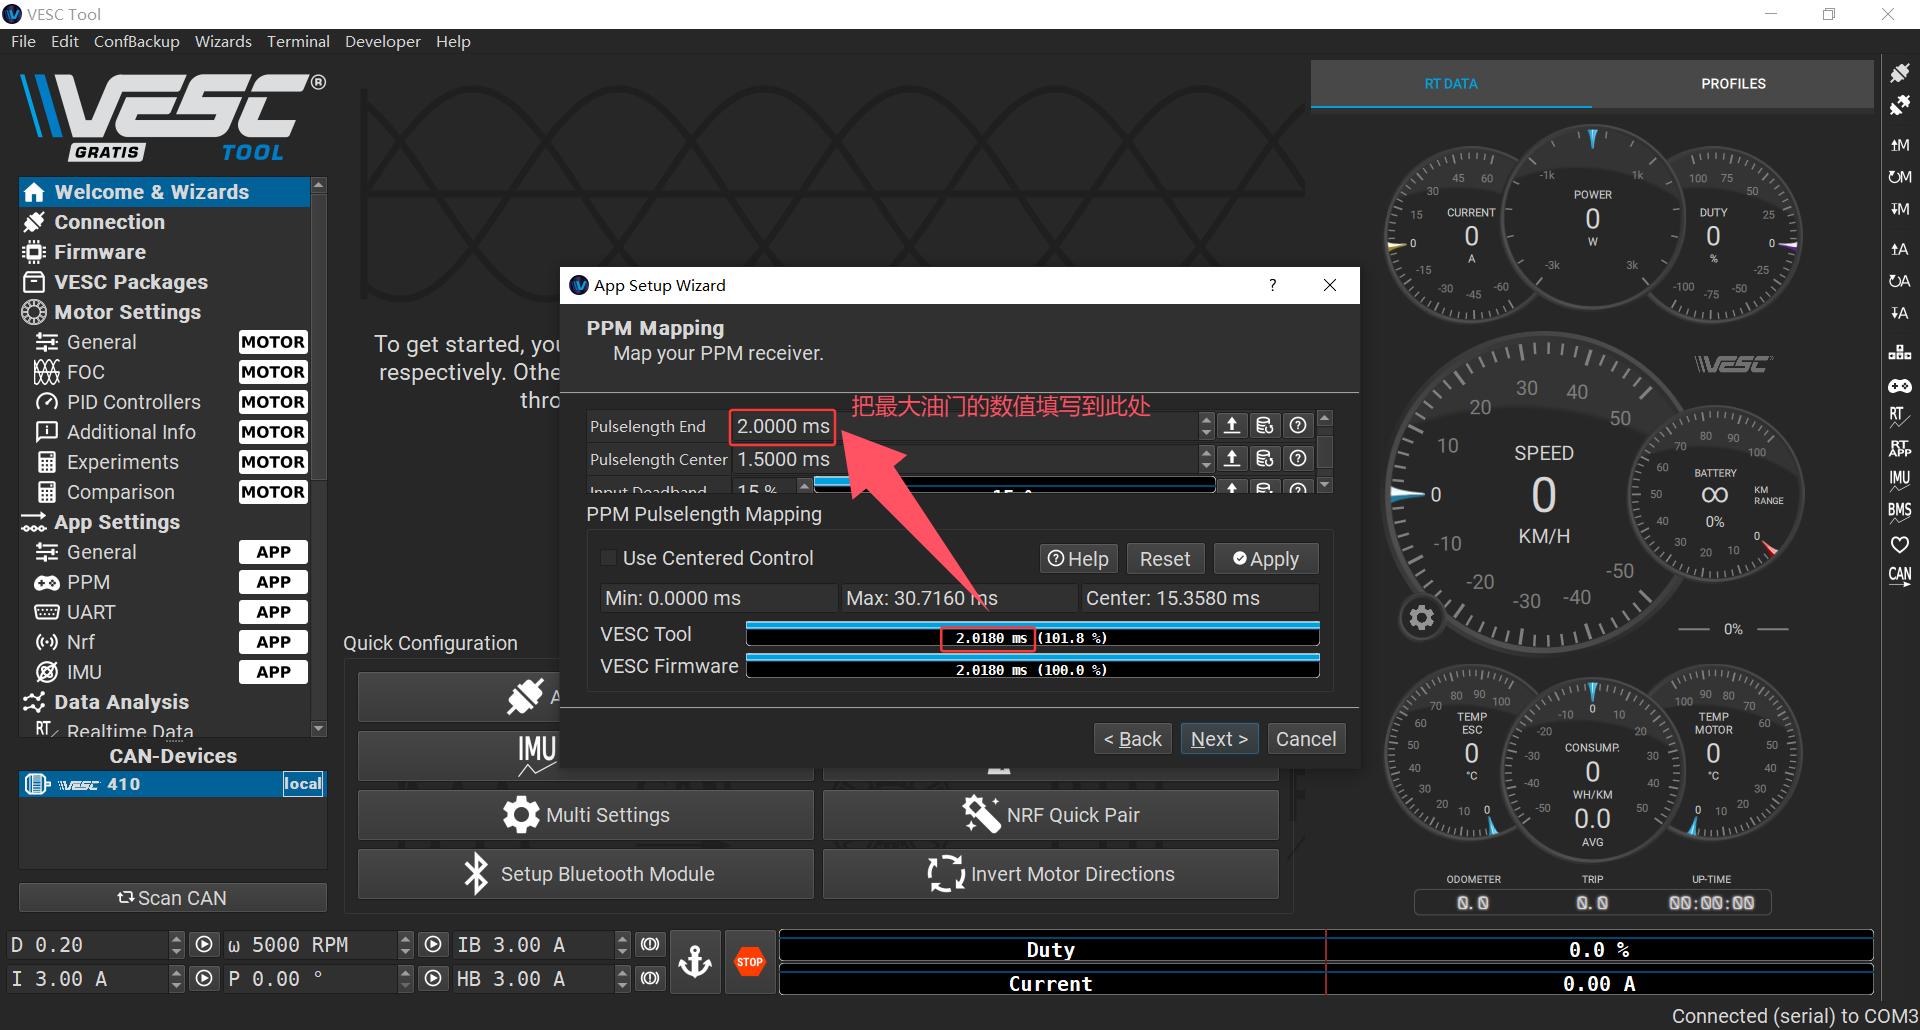This screenshot has height=1030, width=1920.
Task: Step the IB 3.00 A spinner
Action: tap(622, 945)
